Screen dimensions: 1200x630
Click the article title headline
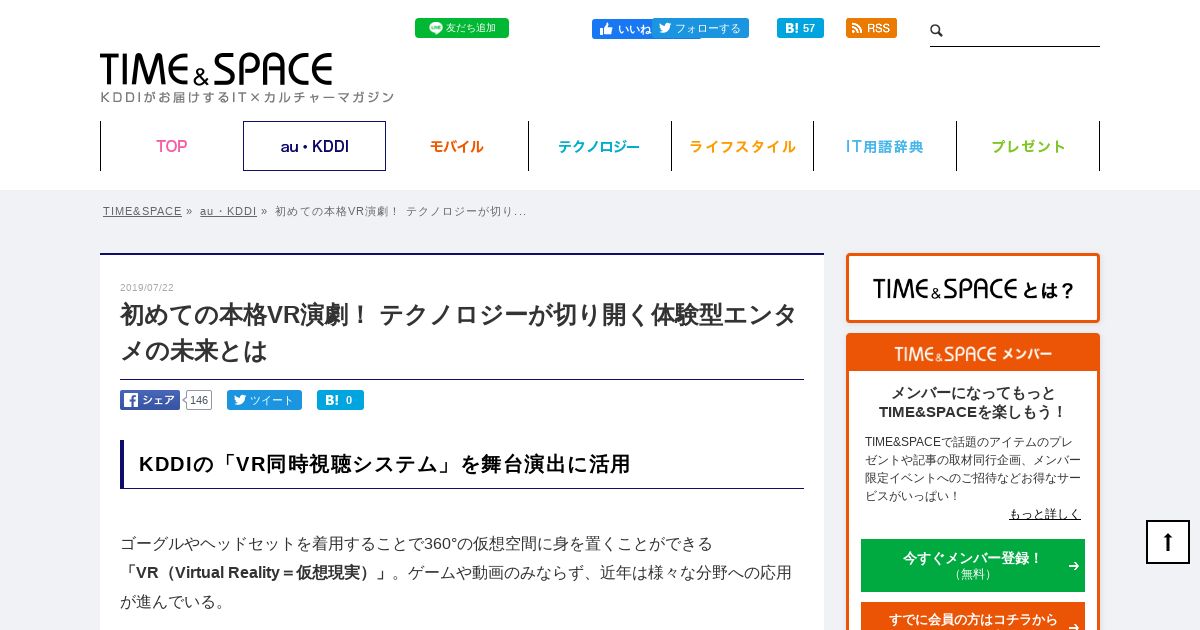point(459,333)
